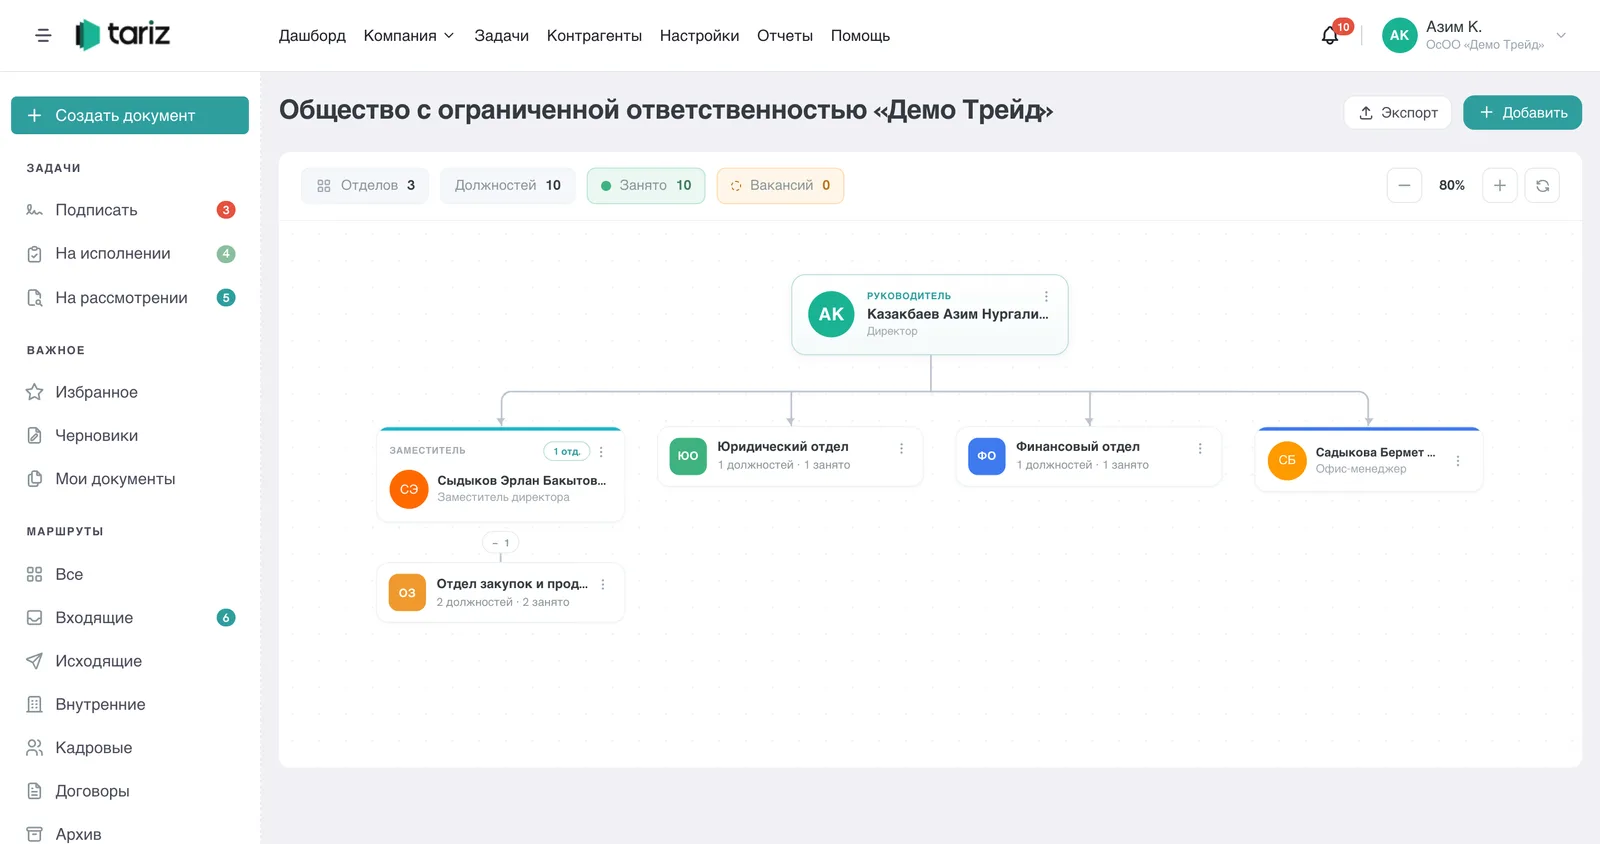1600x844 pixels.
Task: Click the archive box icon beside Архив
Action: 34,834
